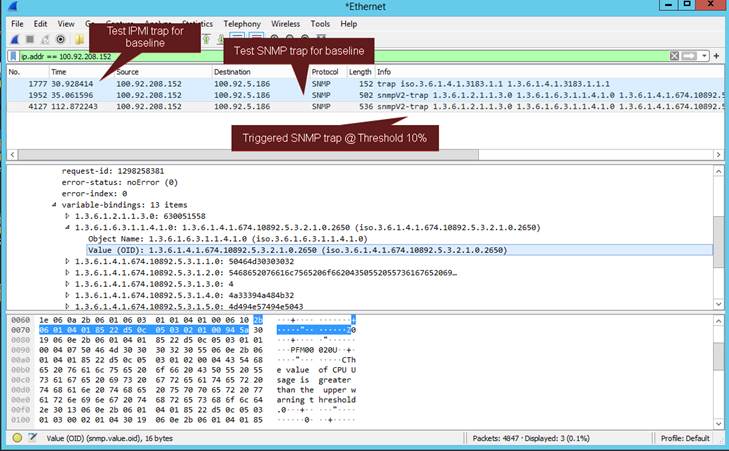Restart the current capture
The height and width of the screenshot is (451, 729).
coord(45,40)
